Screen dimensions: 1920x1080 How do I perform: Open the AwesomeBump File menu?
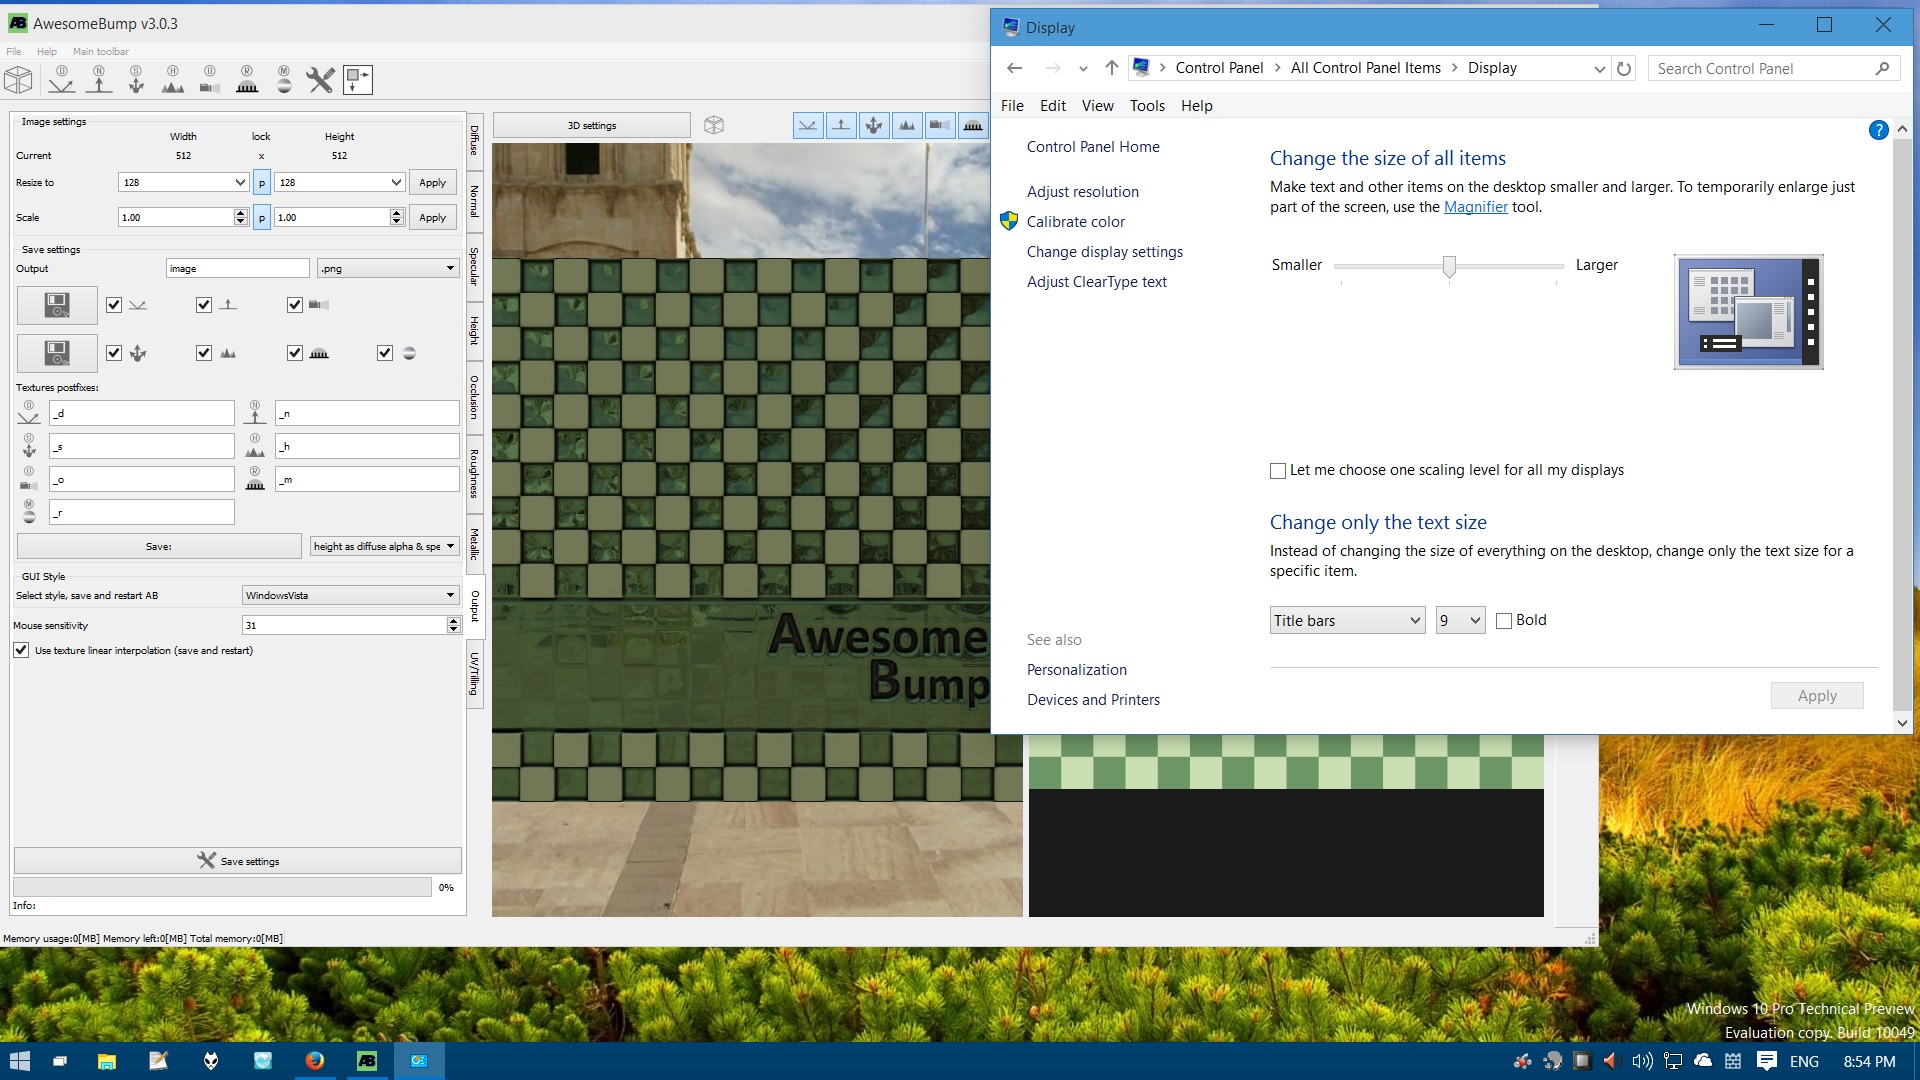click(14, 51)
